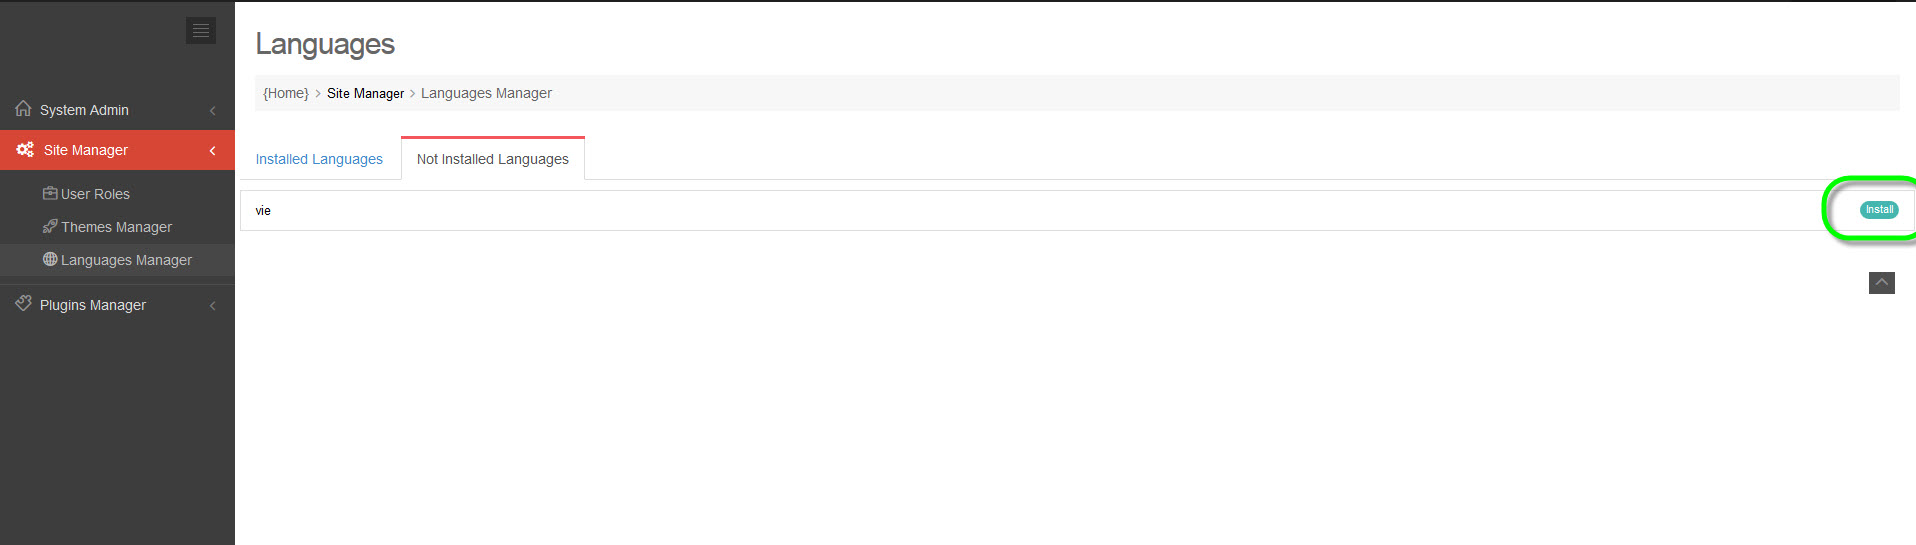Click the briefcase icon beside User Roles
Viewport: 1916px width, 545px height.
tap(50, 193)
